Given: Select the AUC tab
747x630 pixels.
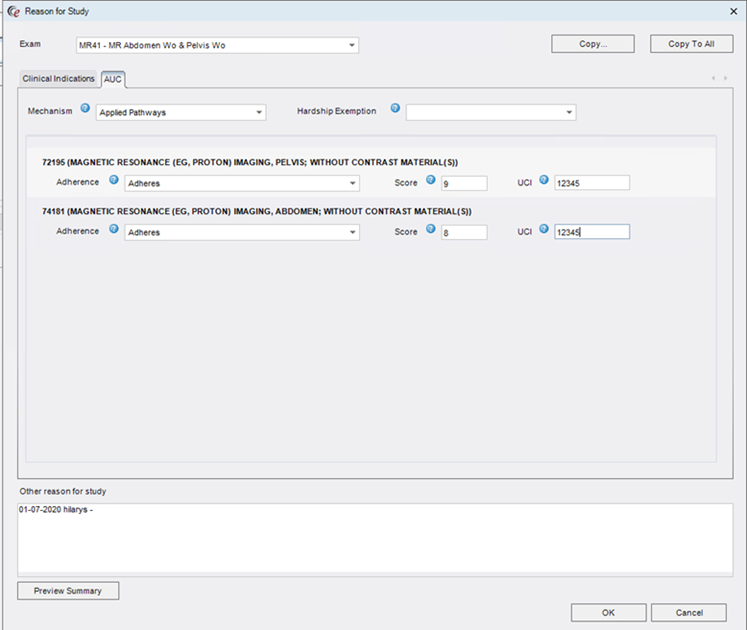Looking at the screenshot, I should click(x=113, y=79).
